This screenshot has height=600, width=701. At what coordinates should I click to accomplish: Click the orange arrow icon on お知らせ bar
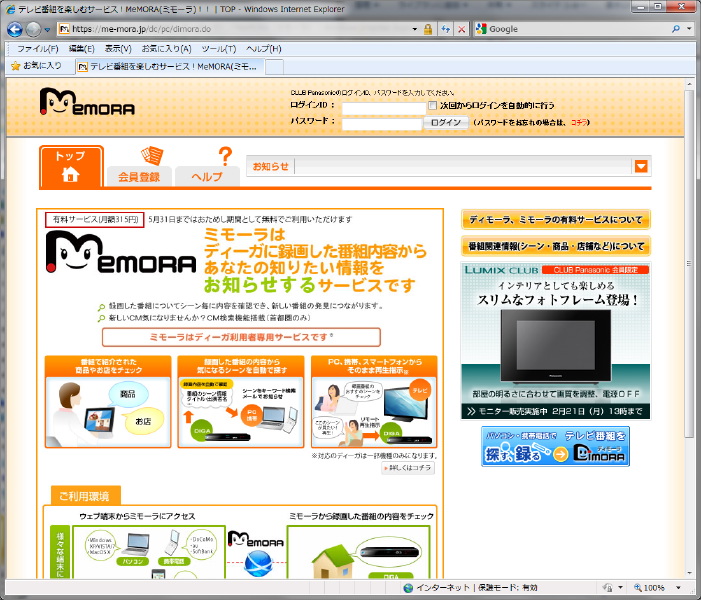pyautogui.click(x=641, y=167)
